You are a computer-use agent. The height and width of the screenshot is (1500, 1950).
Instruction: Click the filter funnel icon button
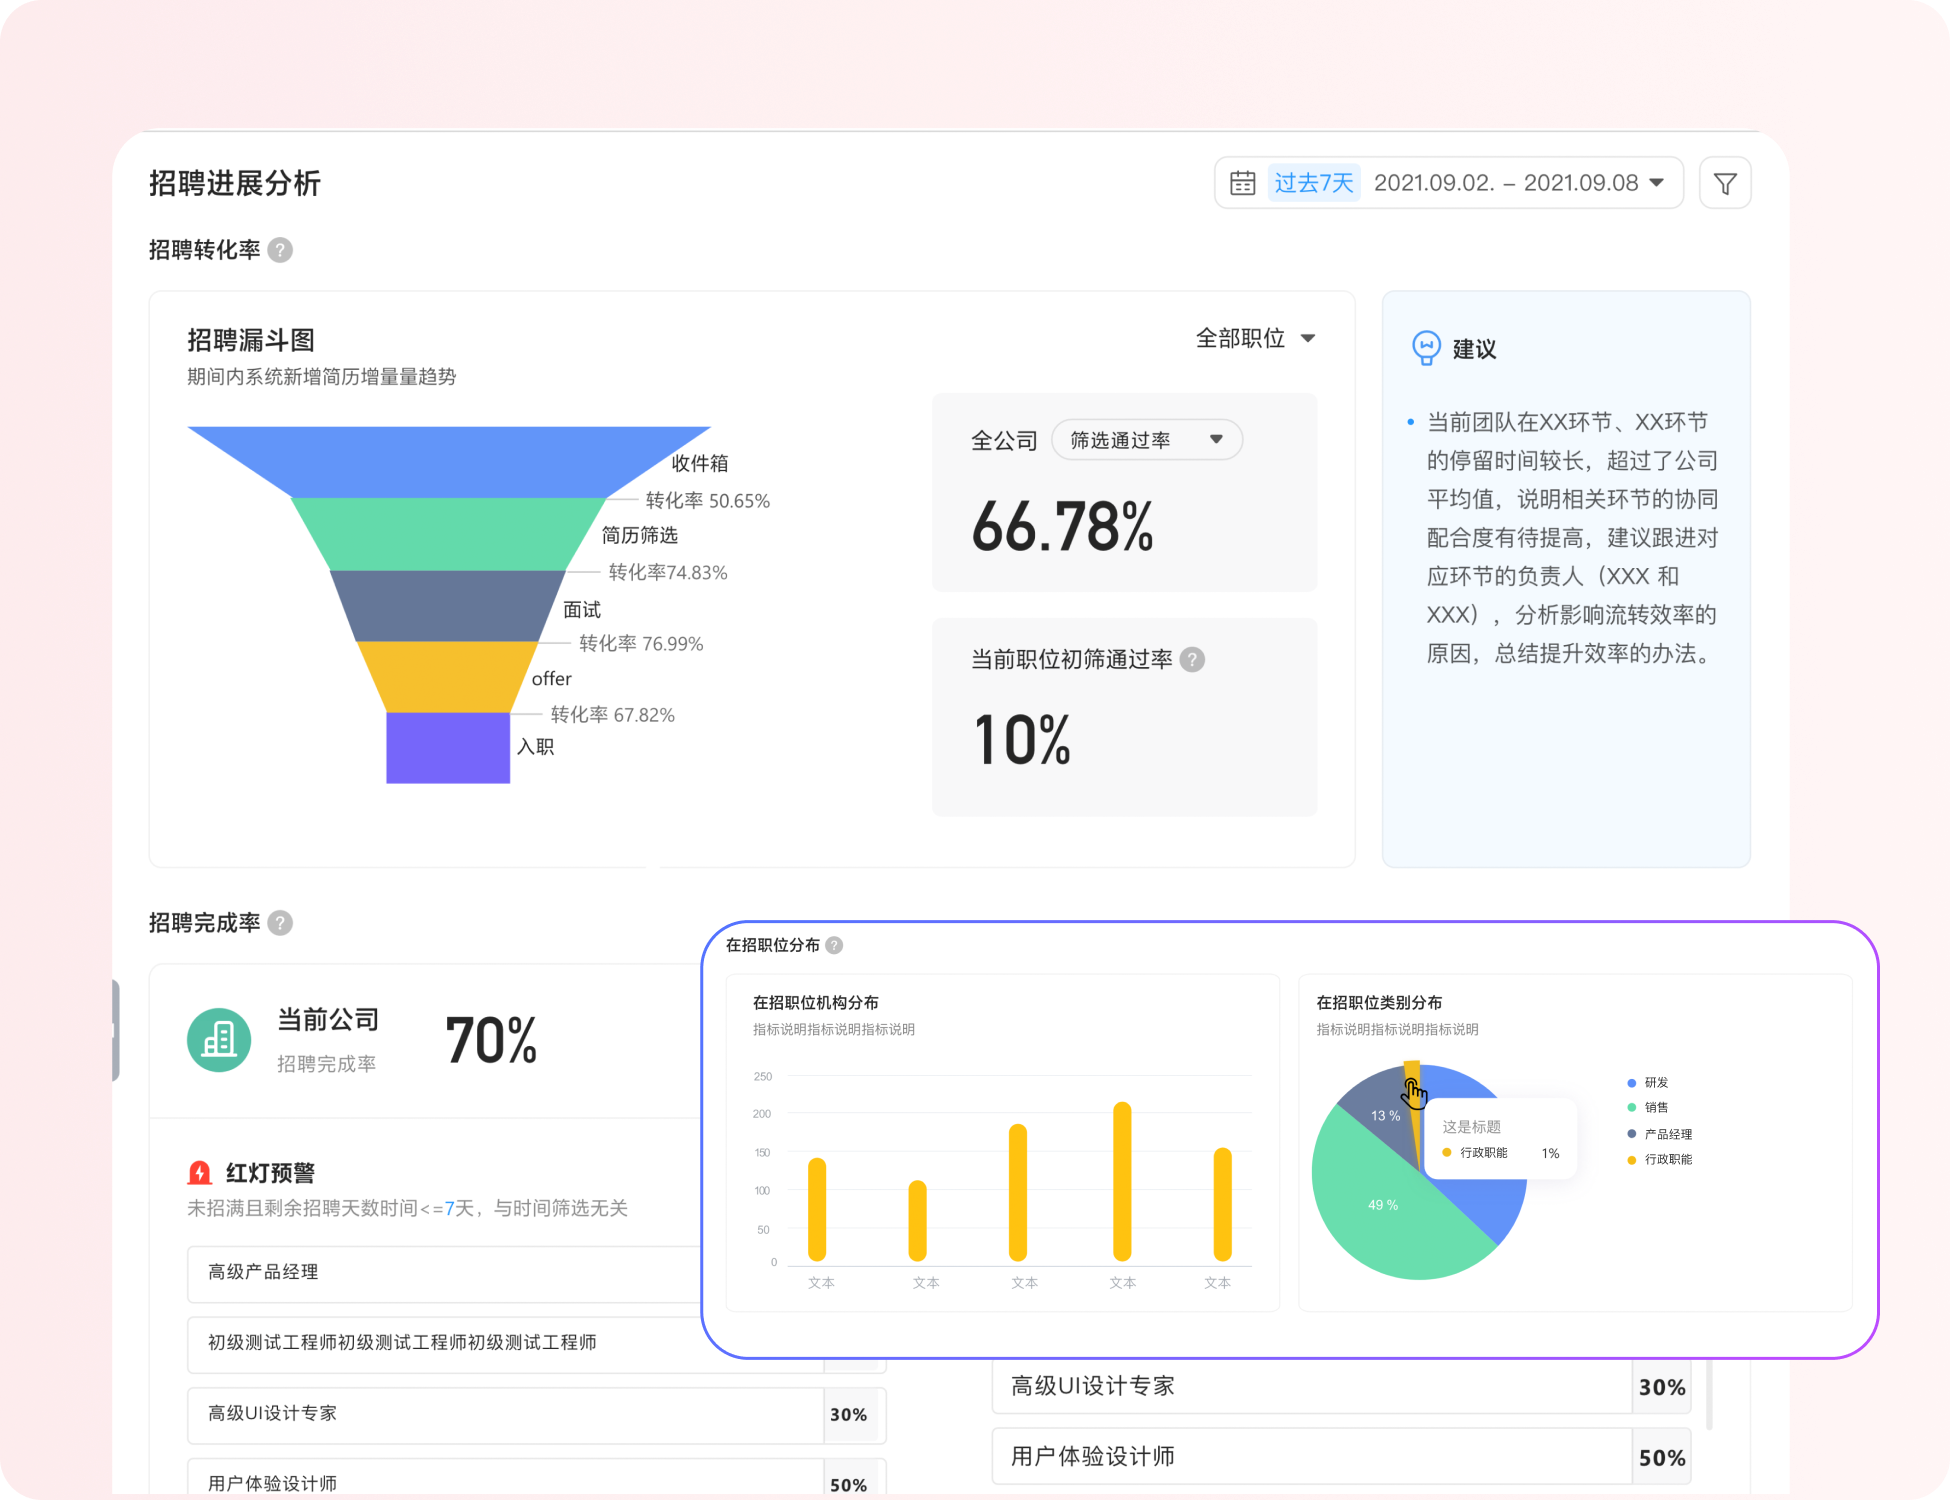coord(1725,183)
